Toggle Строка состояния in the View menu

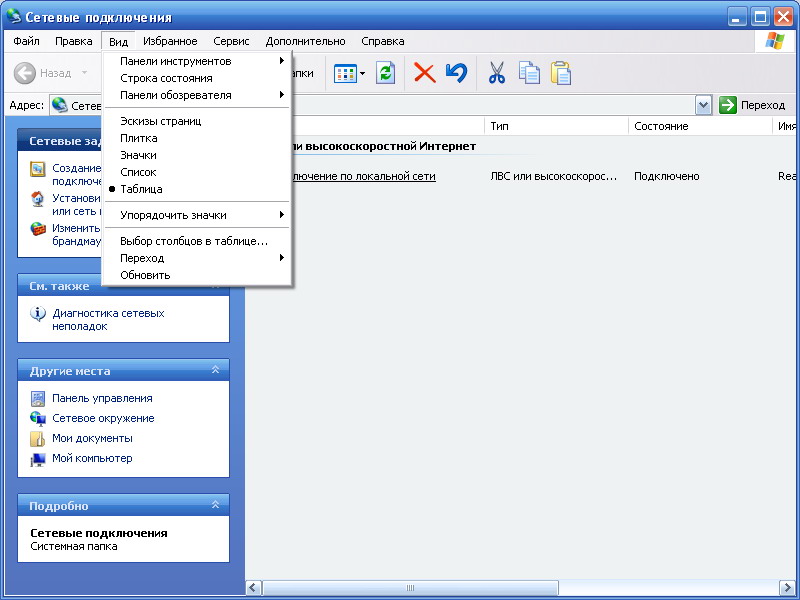166,78
